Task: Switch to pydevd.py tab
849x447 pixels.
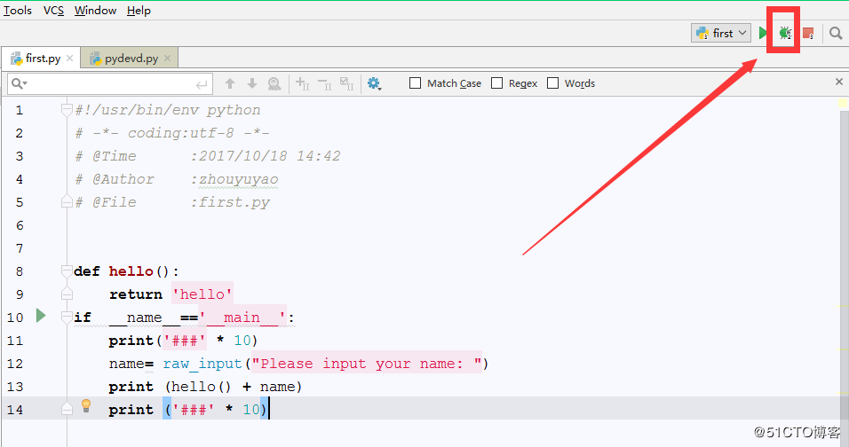Action: pyautogui.click(x=130, y=58)
